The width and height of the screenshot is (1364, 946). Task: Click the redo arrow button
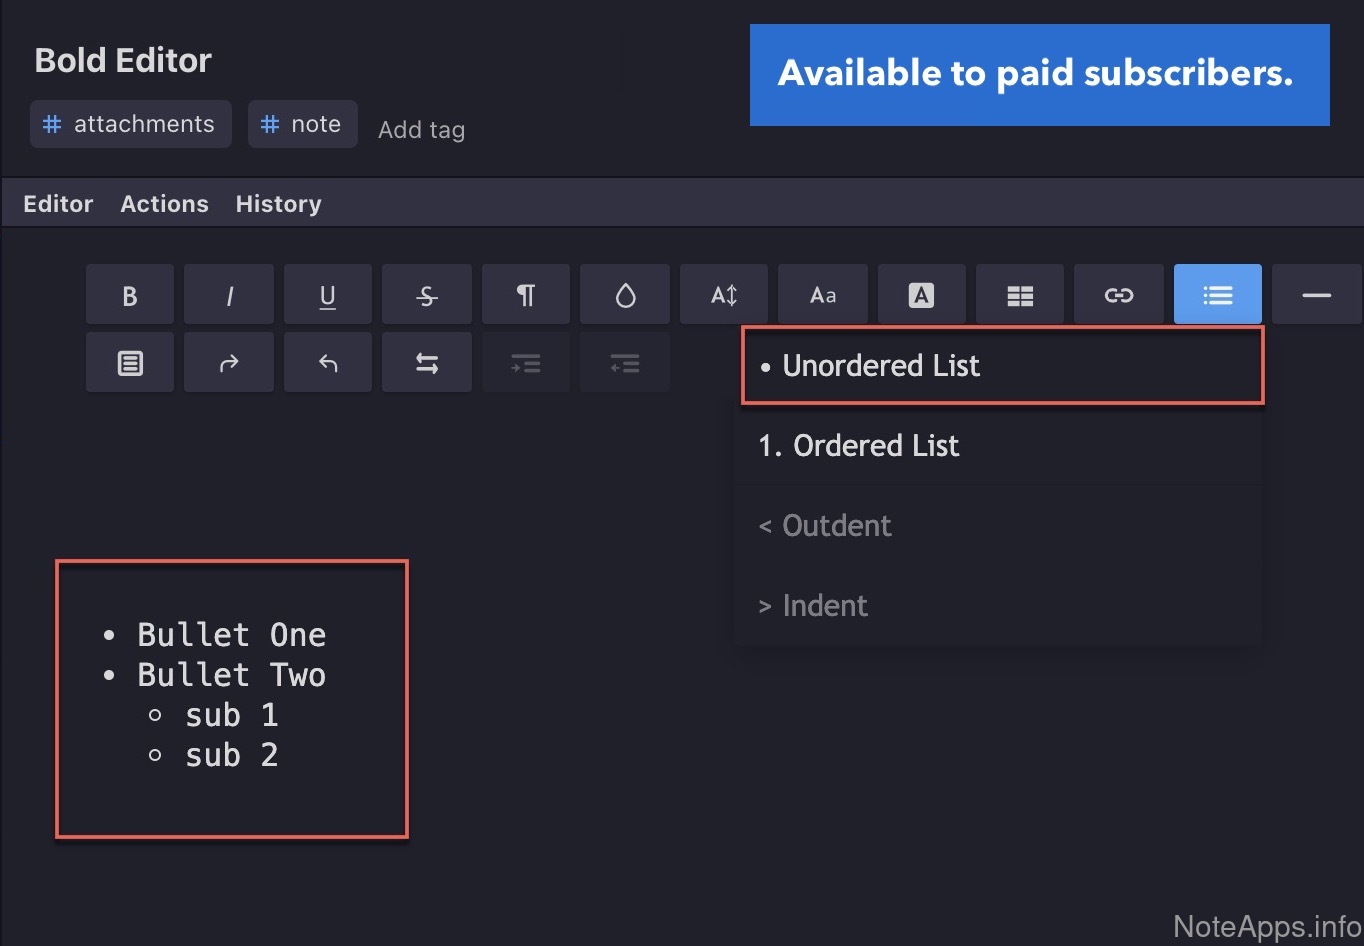[x=229, y=363]
